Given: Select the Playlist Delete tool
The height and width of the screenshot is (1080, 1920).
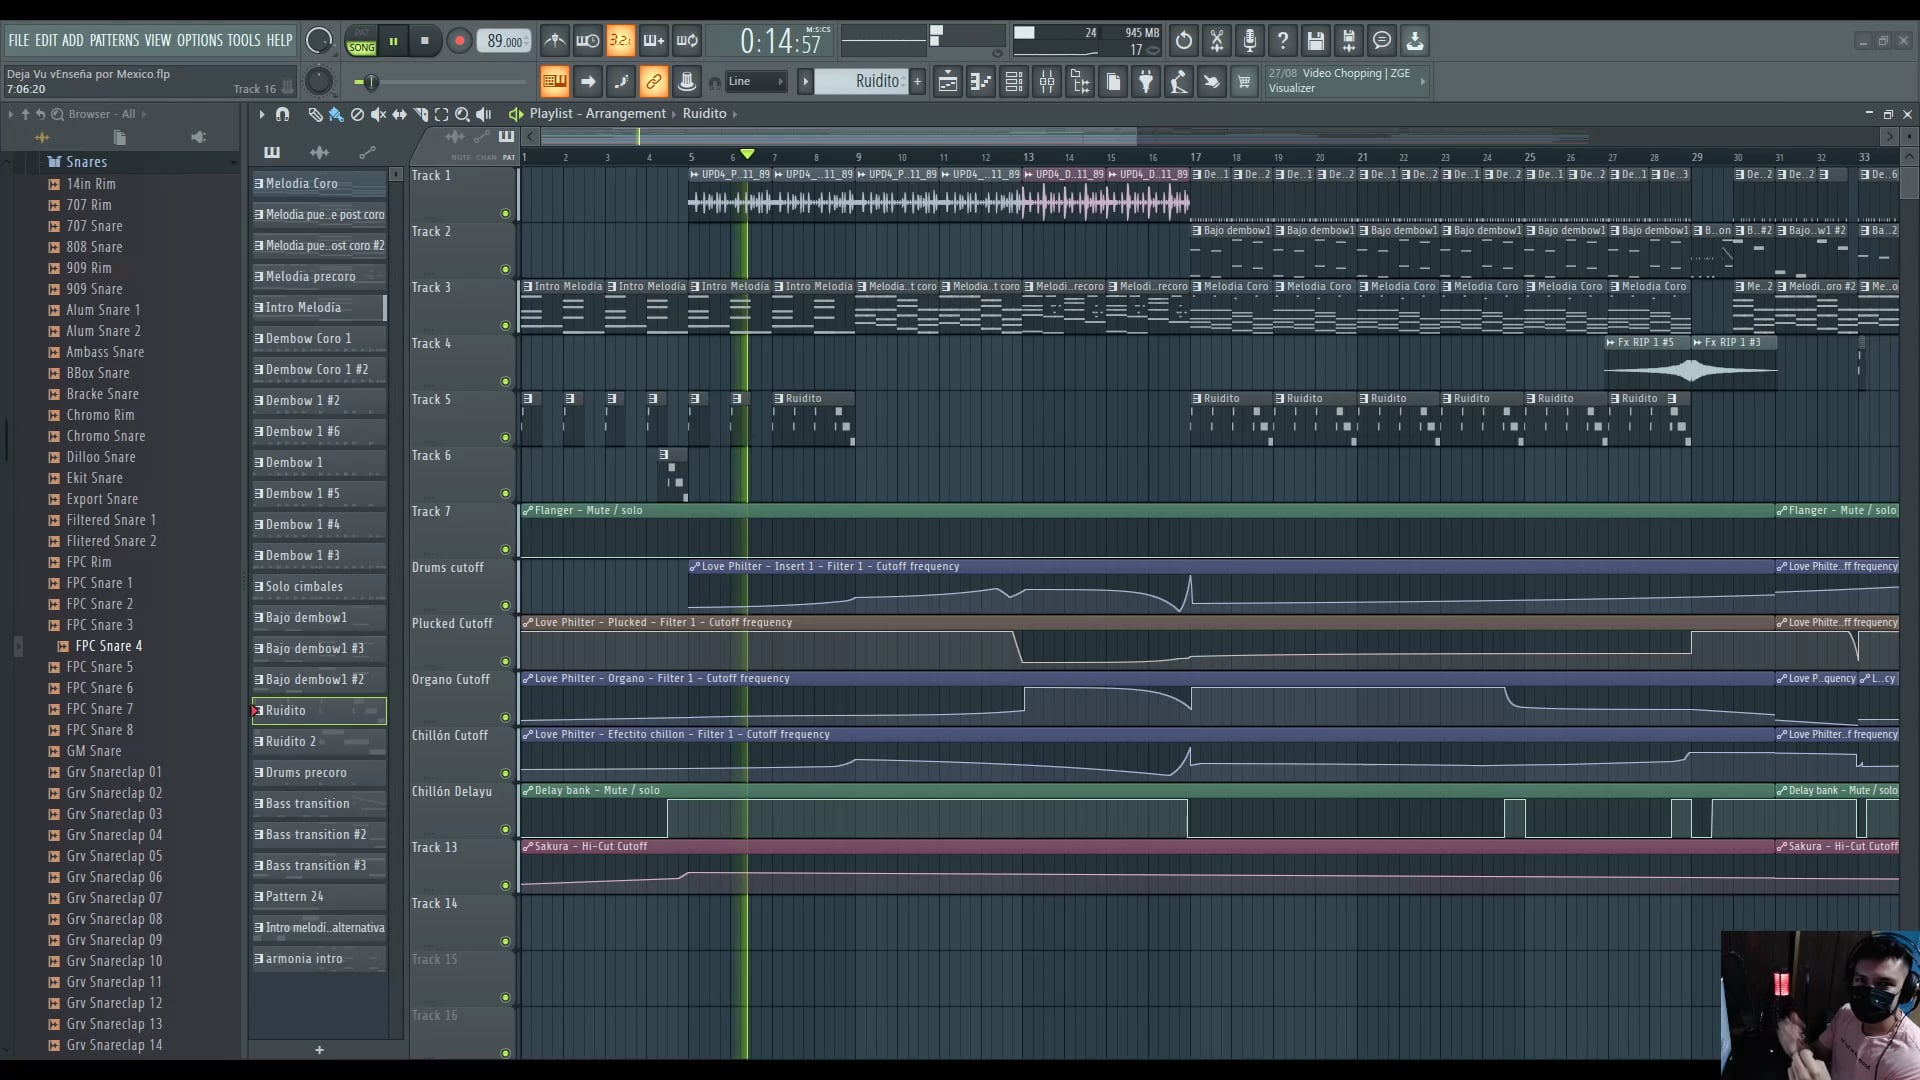Looking at the screenshot, I should click(356, 114).
